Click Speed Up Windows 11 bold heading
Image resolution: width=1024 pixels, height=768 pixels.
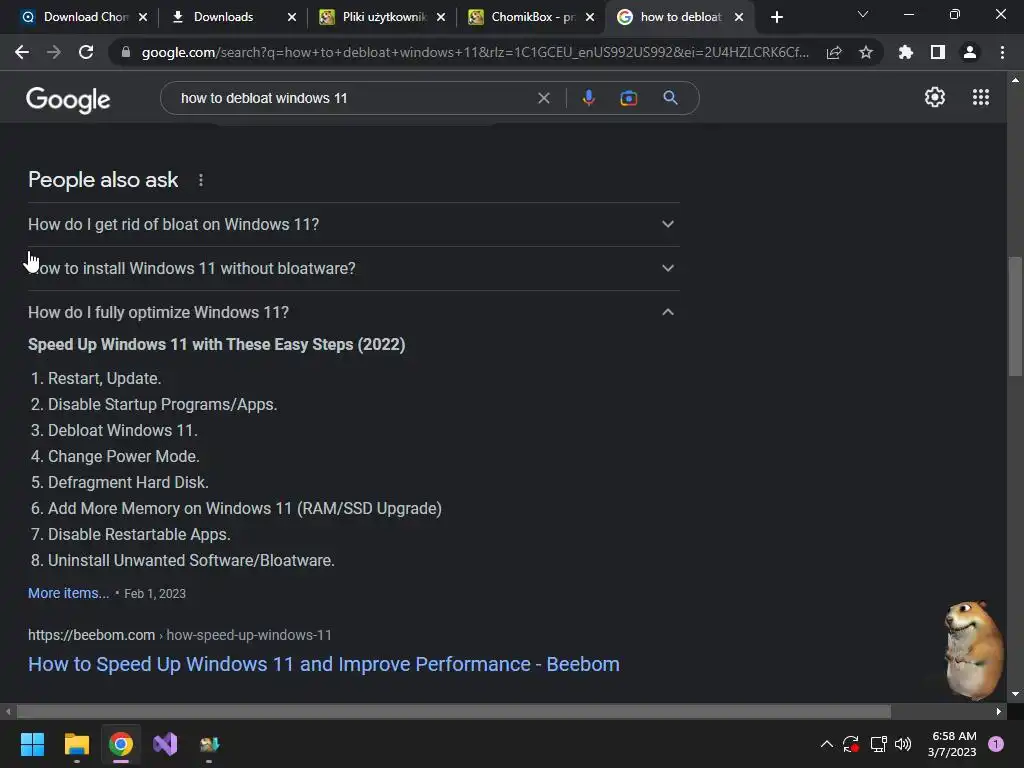coord(217,345)
